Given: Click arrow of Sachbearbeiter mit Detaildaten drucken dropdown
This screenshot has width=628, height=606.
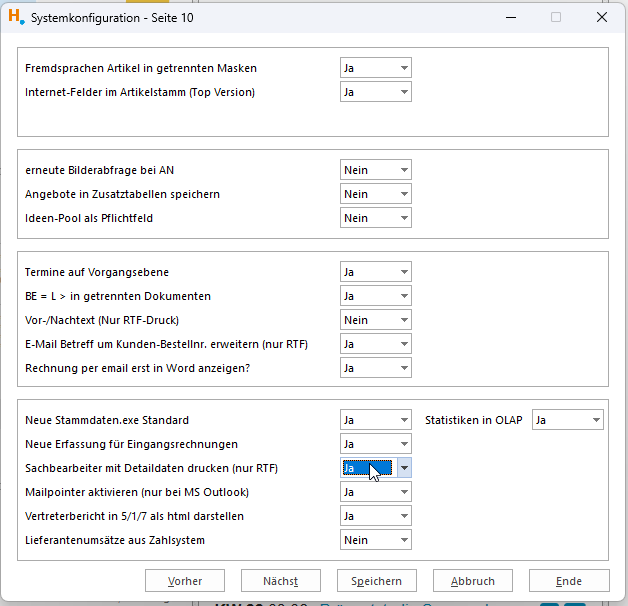Looking at the screenshot, I should click(404, 468).
